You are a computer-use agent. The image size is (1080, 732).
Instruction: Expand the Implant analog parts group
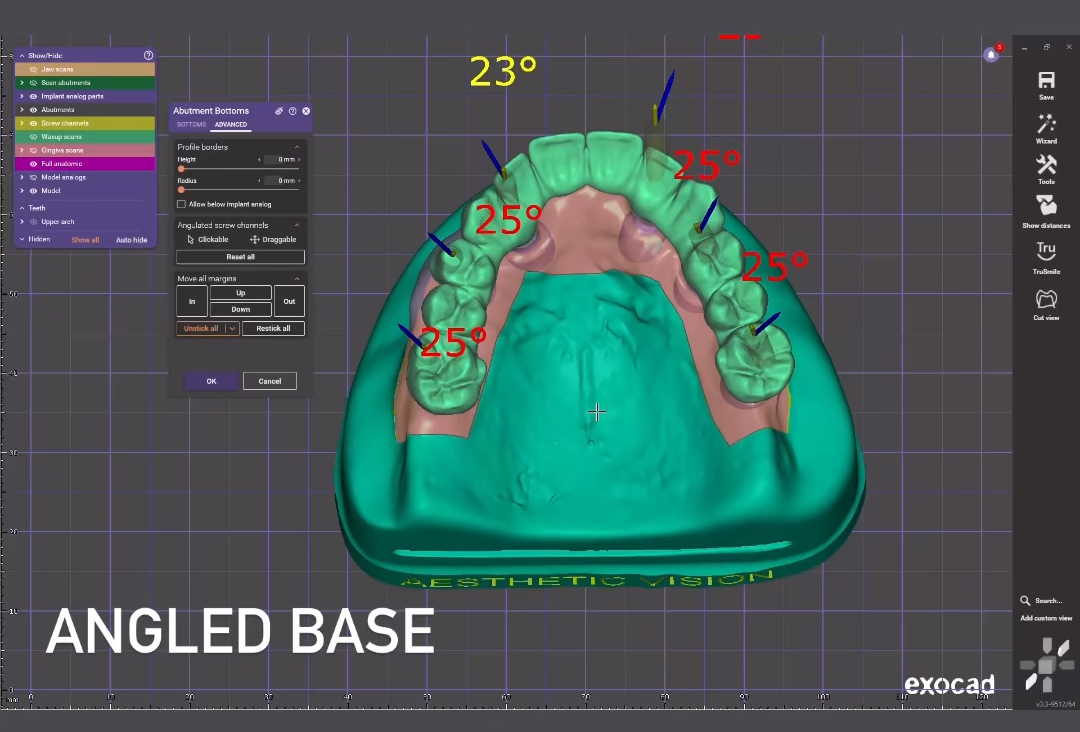pos(21,96)
